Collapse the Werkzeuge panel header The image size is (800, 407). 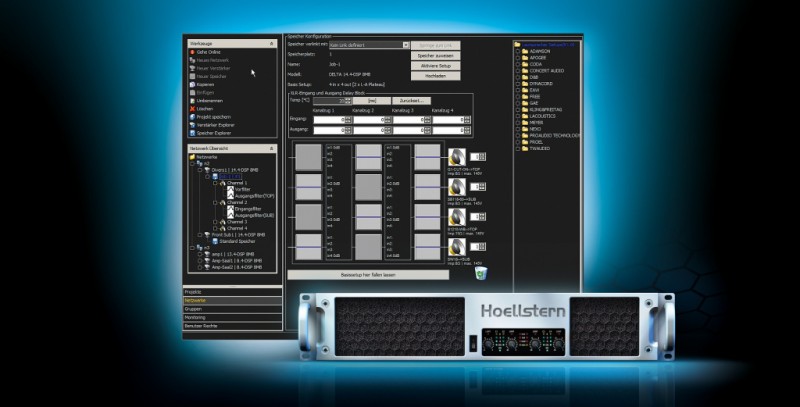coord(271,44)
